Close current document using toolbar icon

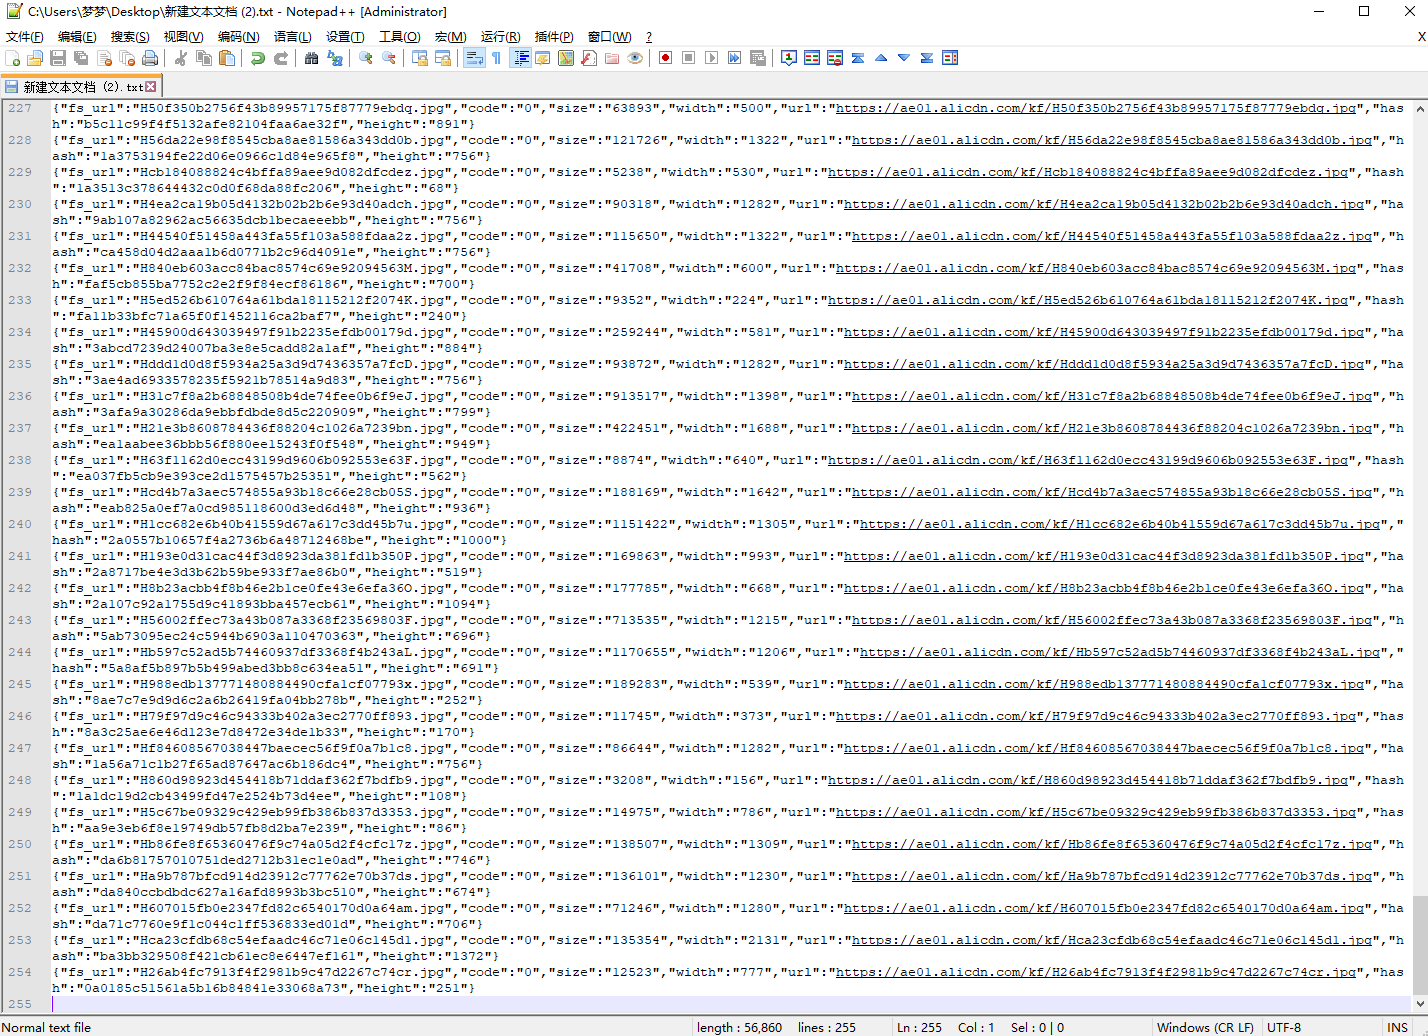[104, 58]
